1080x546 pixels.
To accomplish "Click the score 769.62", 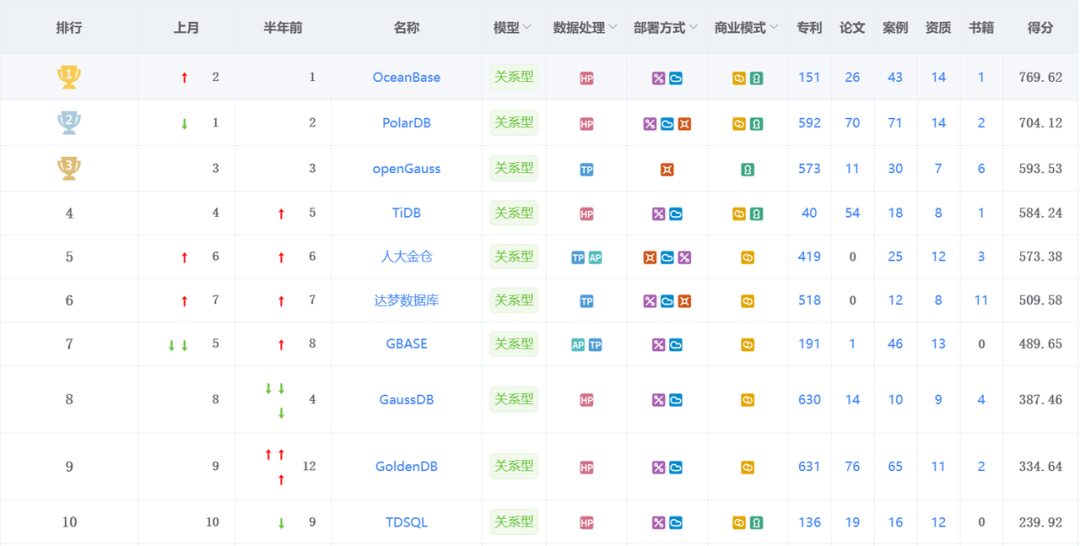I will pyautogui.click(x=1041, y=77).
